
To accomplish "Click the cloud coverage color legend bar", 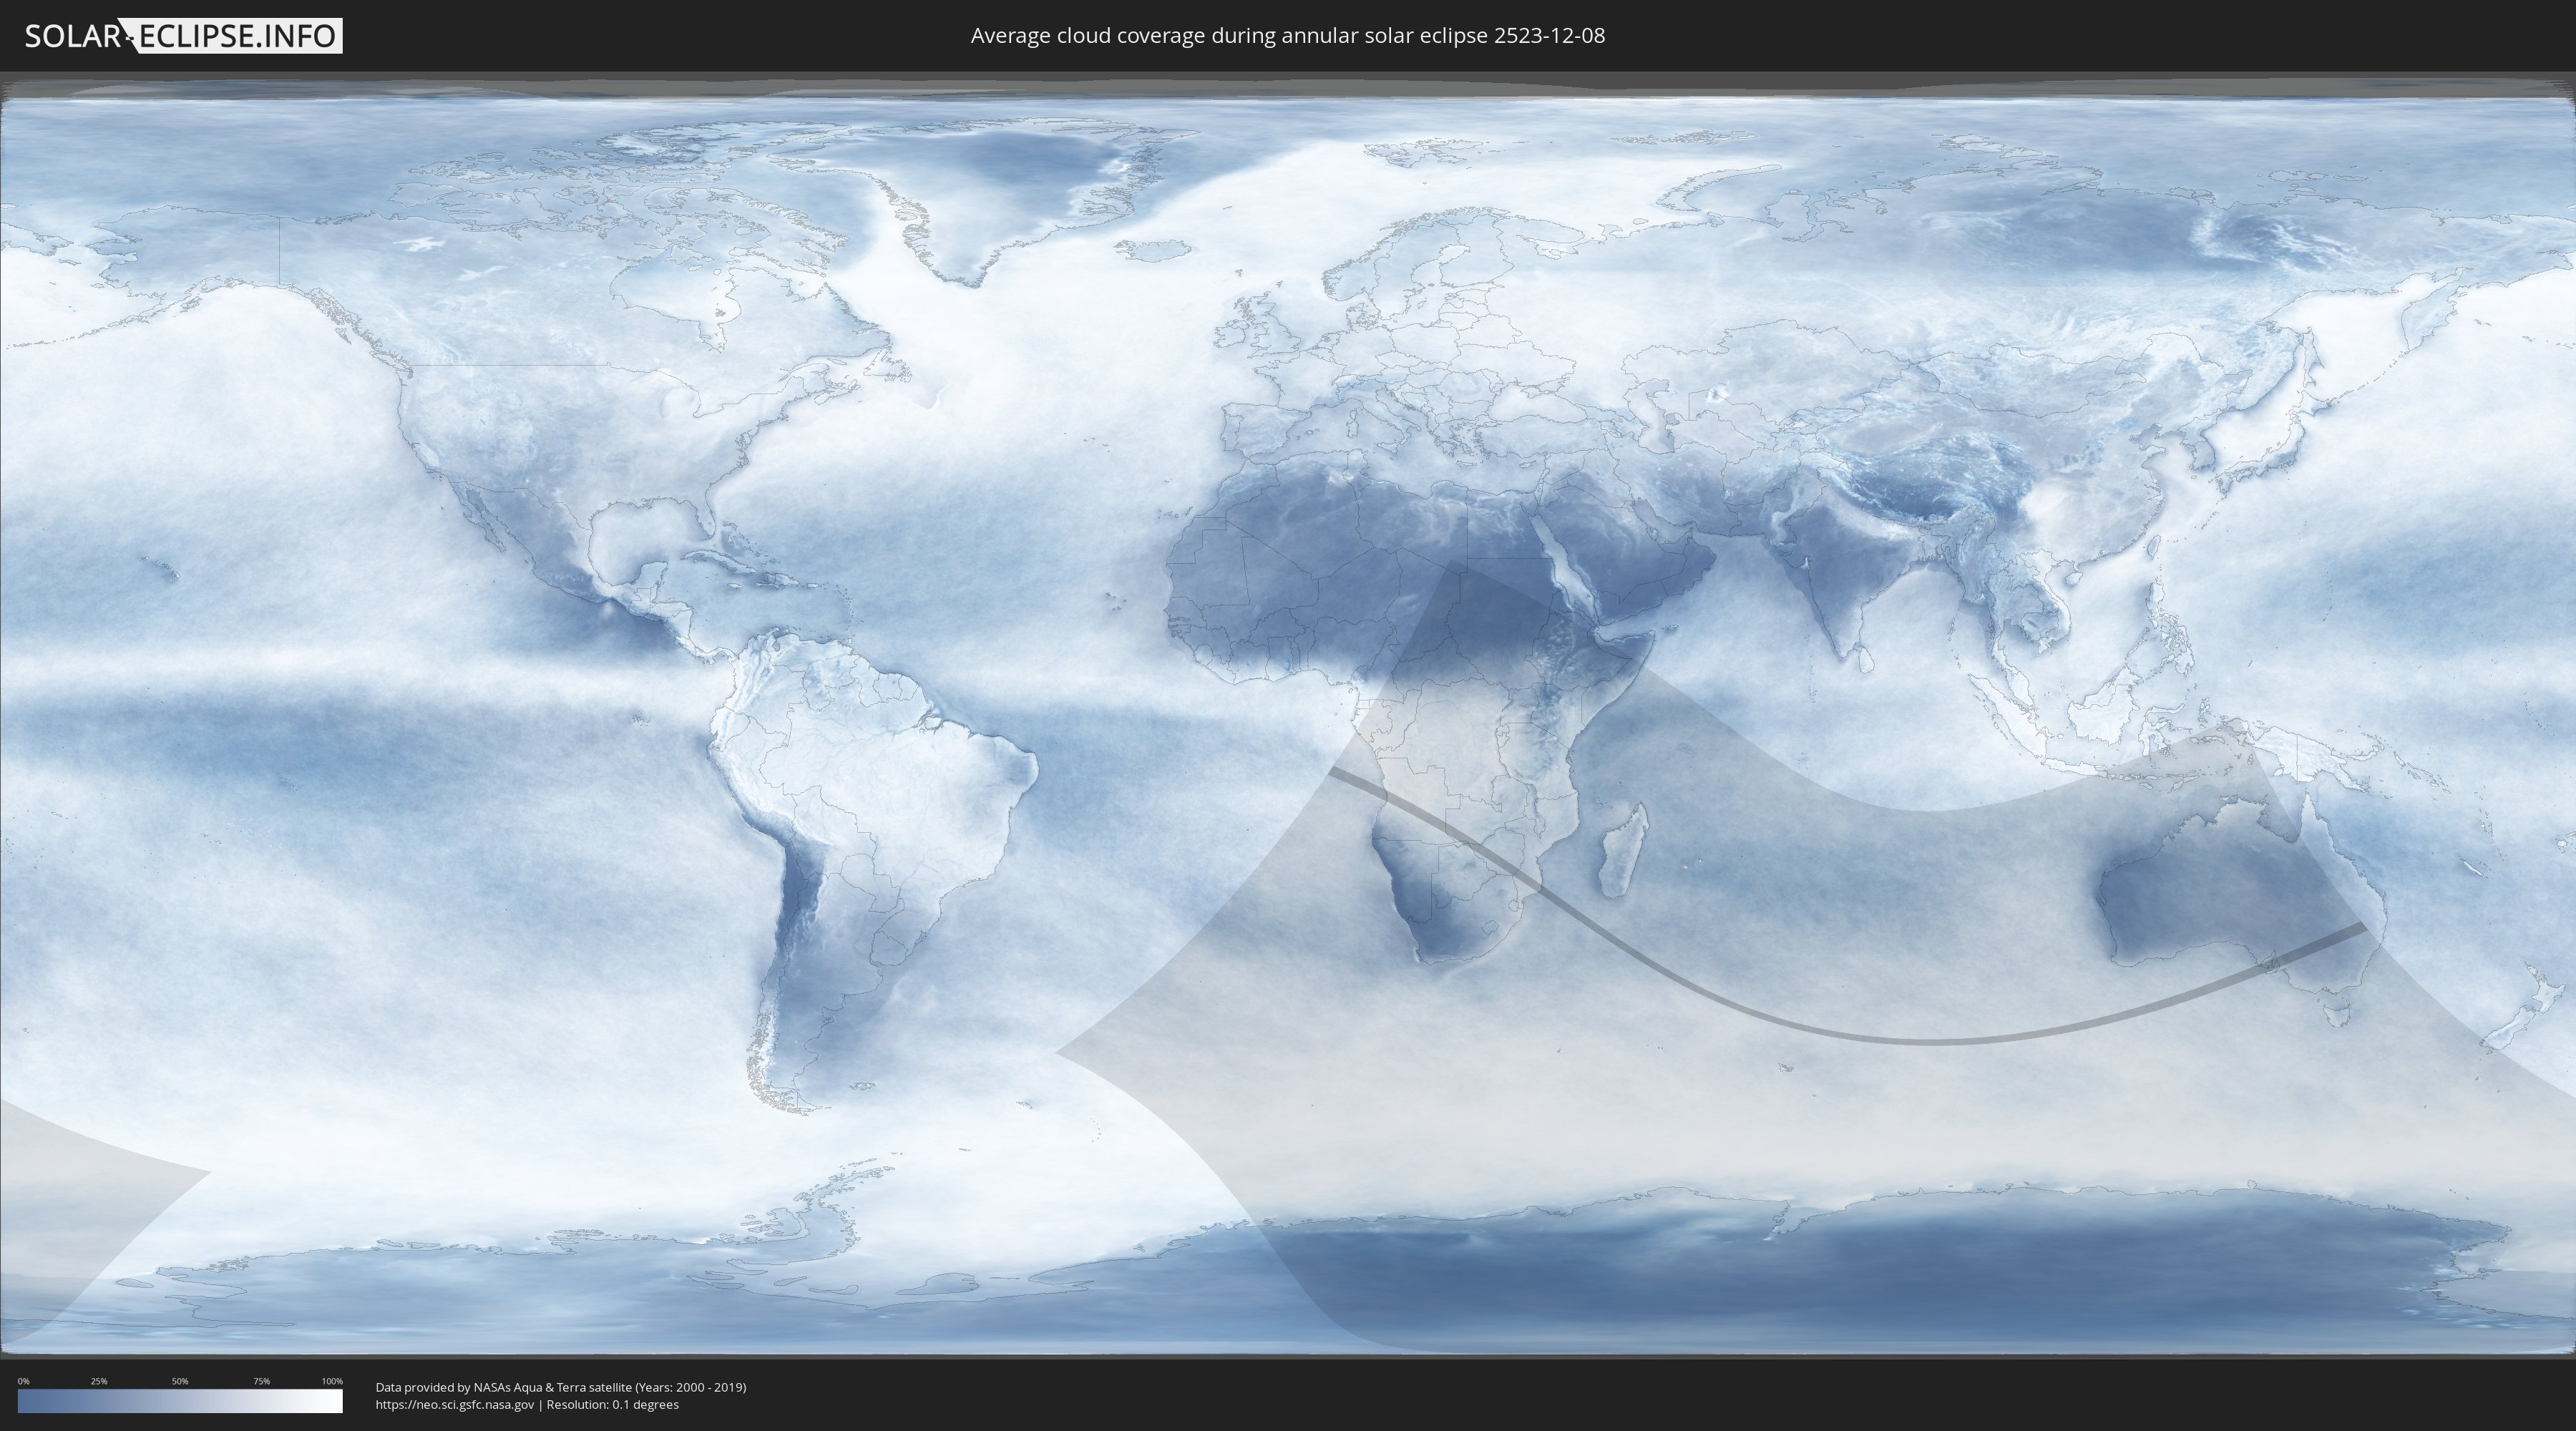I will pos(180,1401).
